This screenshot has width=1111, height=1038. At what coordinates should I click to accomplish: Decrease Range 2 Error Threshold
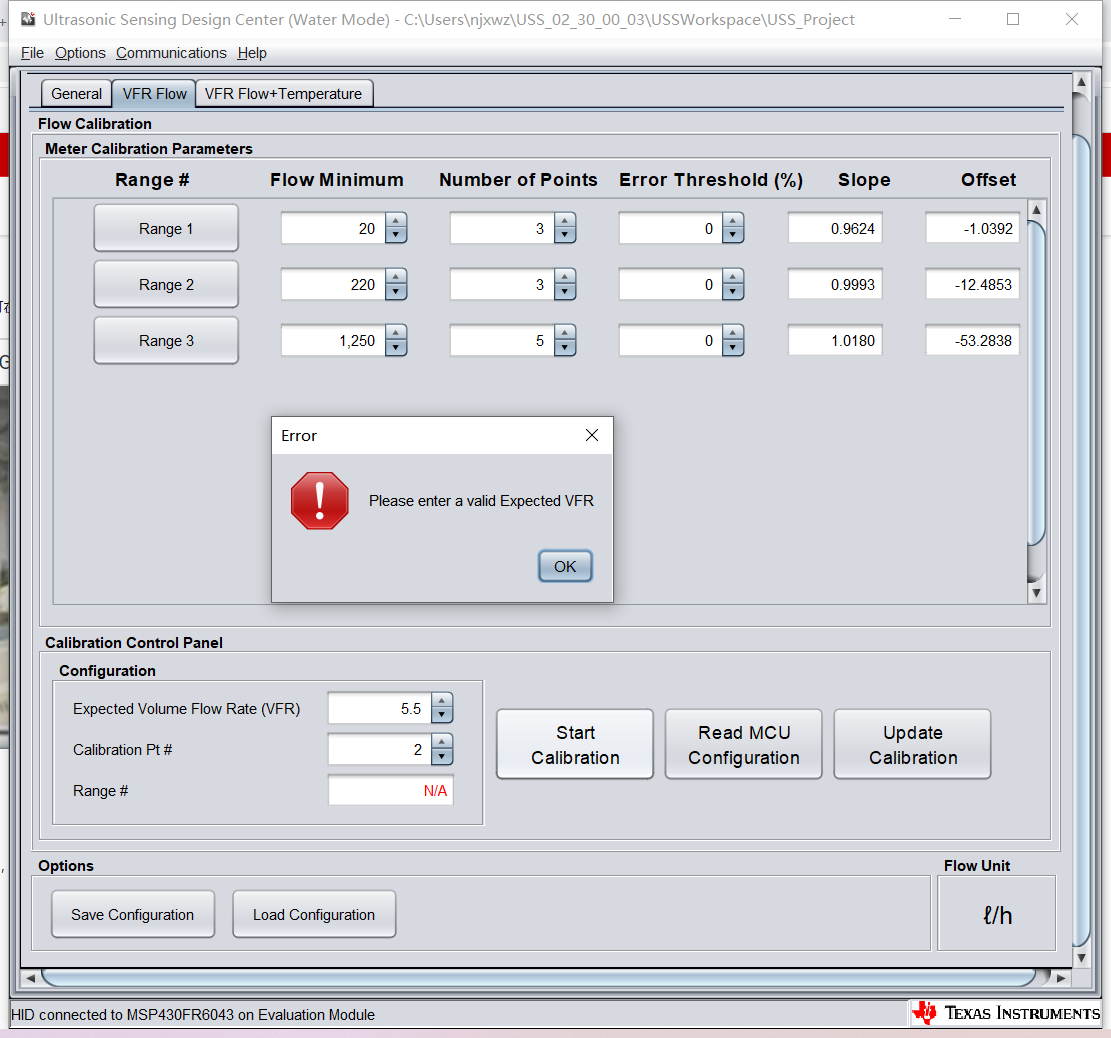pyautogui.click(x=733, y=292)
